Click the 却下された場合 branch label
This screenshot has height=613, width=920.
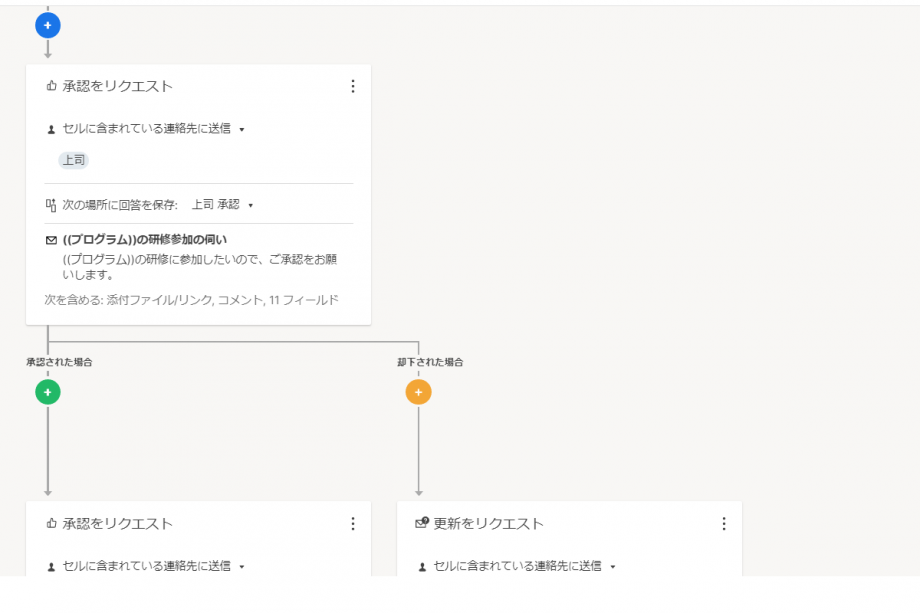click(430, 362)
